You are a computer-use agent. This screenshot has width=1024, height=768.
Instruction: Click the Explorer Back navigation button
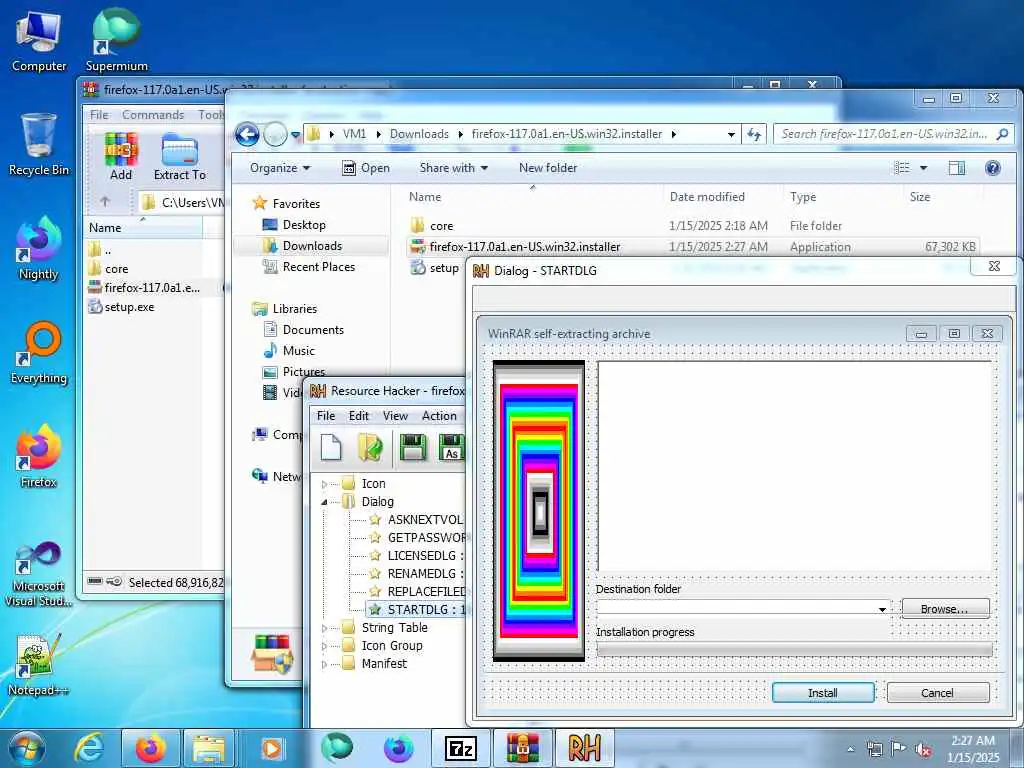[x=247, y=135]
